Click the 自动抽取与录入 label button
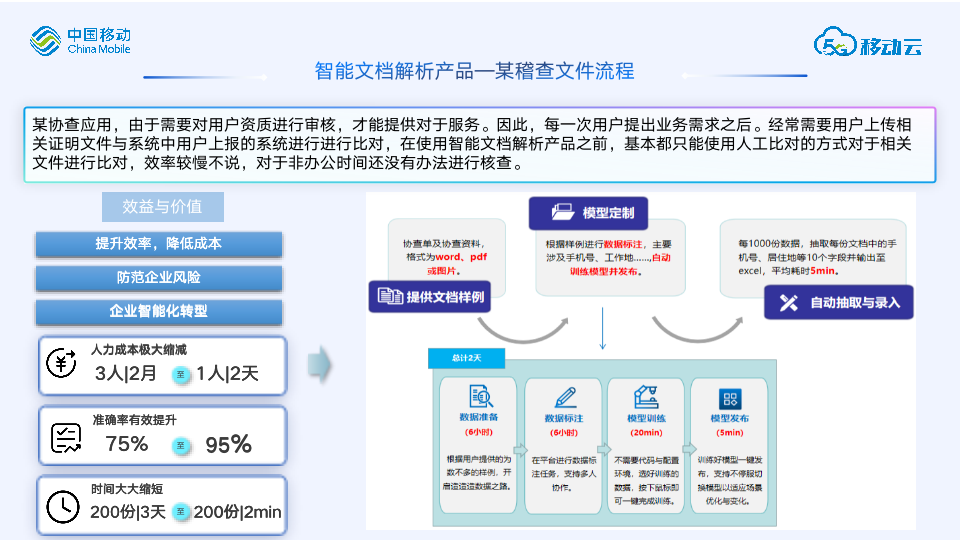The height and width of the screenshot is (540, 960). click(839, 302)
